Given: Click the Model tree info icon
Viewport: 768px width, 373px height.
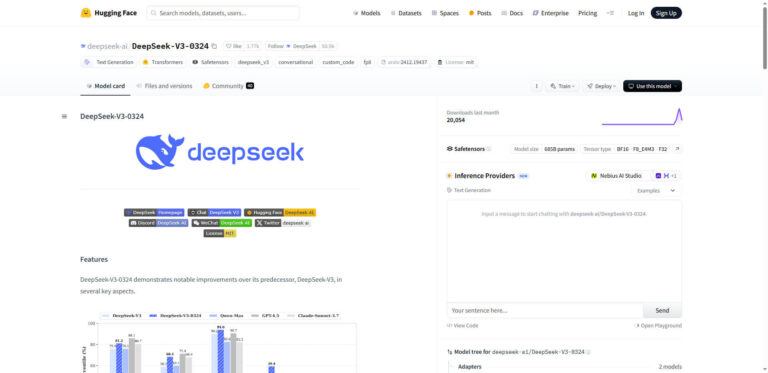Looking at the screenshot, I should [589, 352].
